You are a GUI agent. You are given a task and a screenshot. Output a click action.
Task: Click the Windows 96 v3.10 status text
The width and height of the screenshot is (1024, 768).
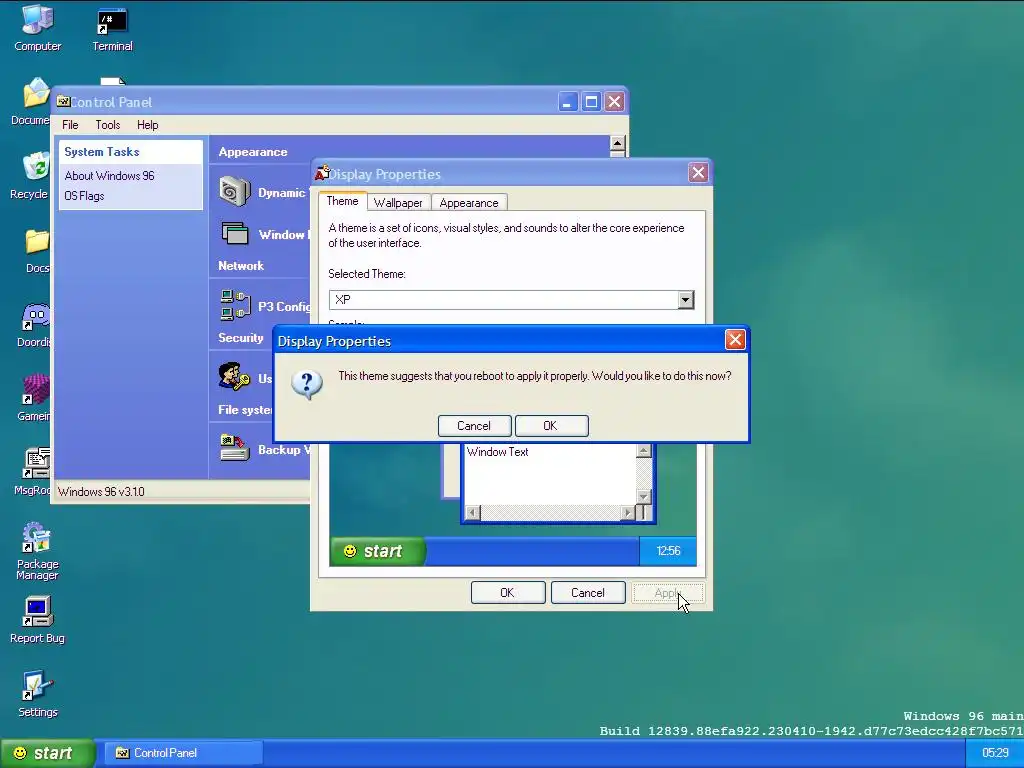(x=101, y=492)
